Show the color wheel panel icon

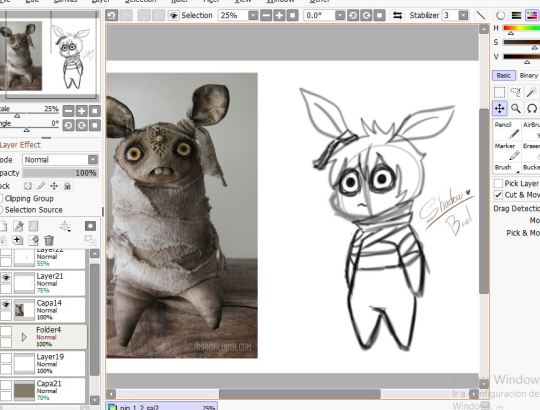(500, 15)
